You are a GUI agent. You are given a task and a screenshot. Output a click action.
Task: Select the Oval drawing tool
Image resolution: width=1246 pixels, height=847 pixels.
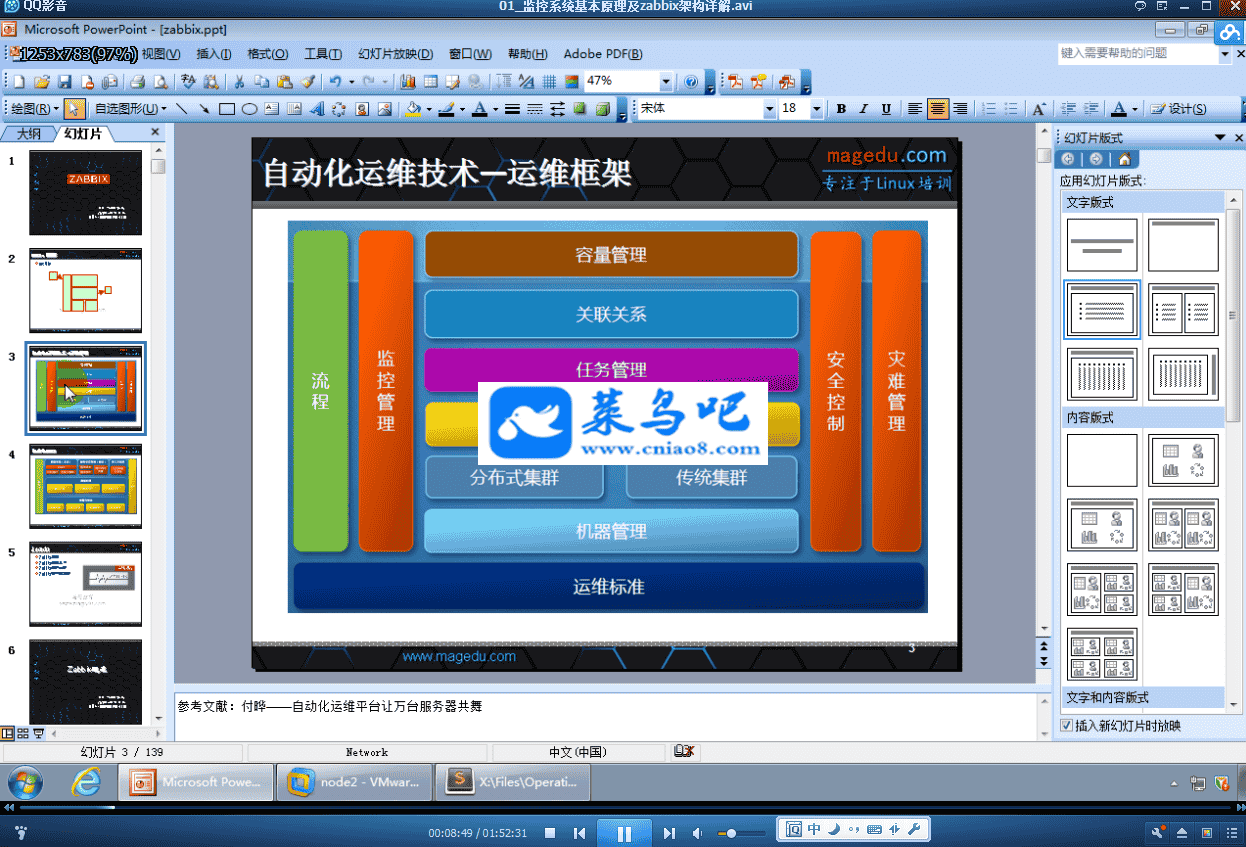[x=249, y=109]
